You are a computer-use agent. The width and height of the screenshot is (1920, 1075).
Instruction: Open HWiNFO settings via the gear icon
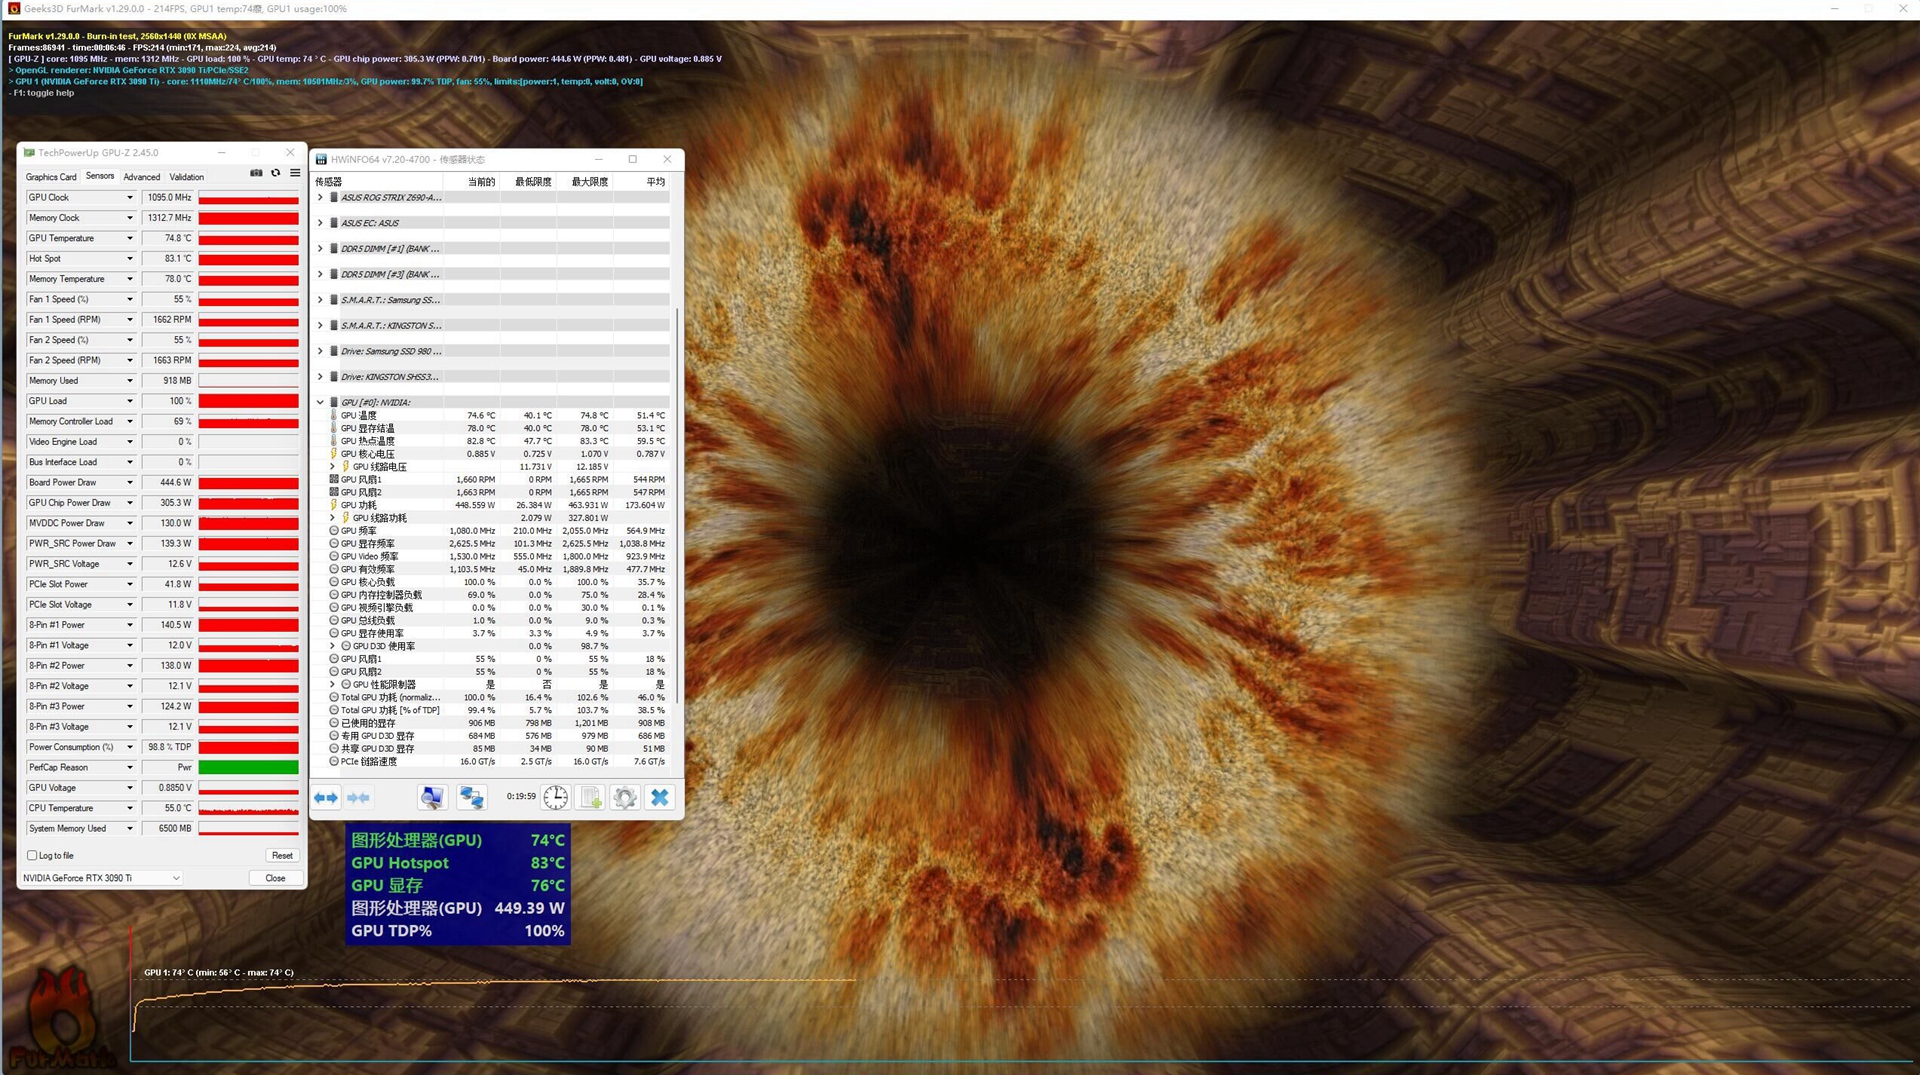coord(624,797)
